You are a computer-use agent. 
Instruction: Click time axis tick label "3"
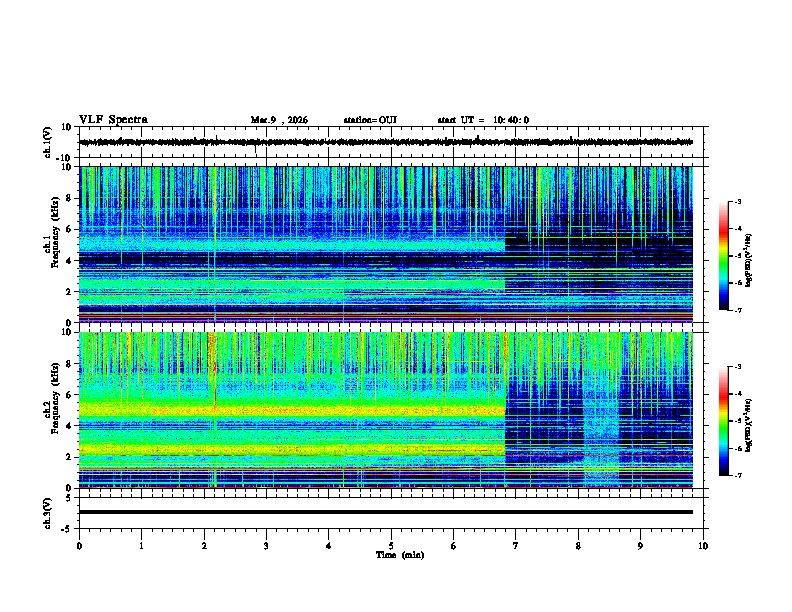click(266, 546)
